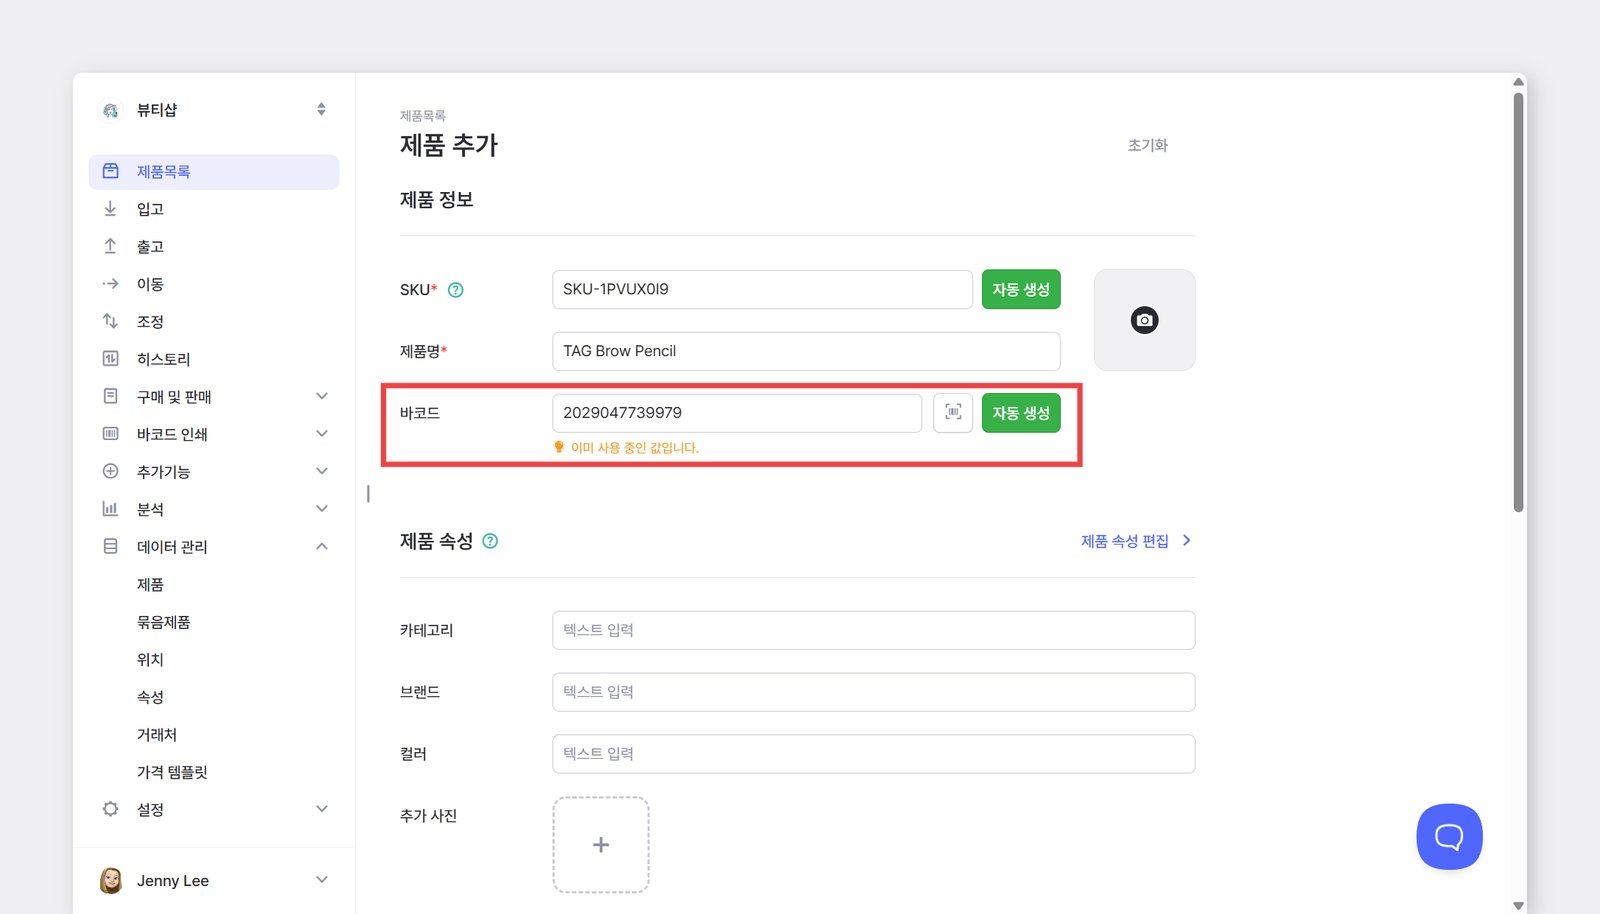The width and height of the screenshot is (1600, 914).
Task: Add an extra photo with plus box
Action: 601,845
